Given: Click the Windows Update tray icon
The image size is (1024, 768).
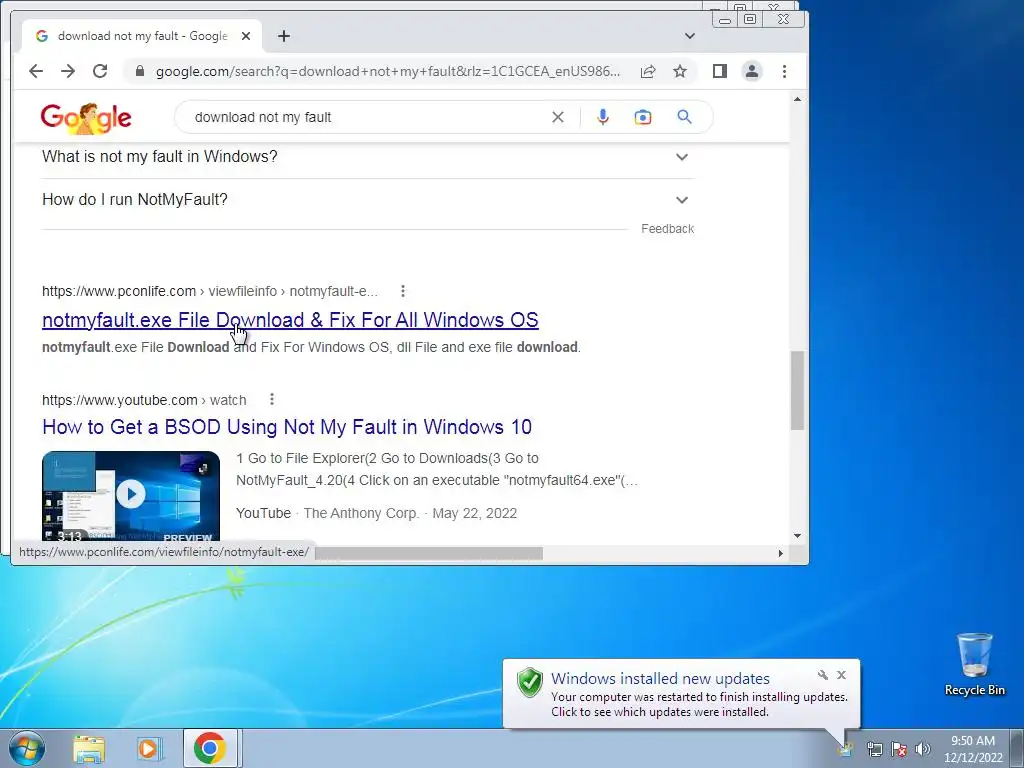Looking at the screenshot, I should click(846, 749).
